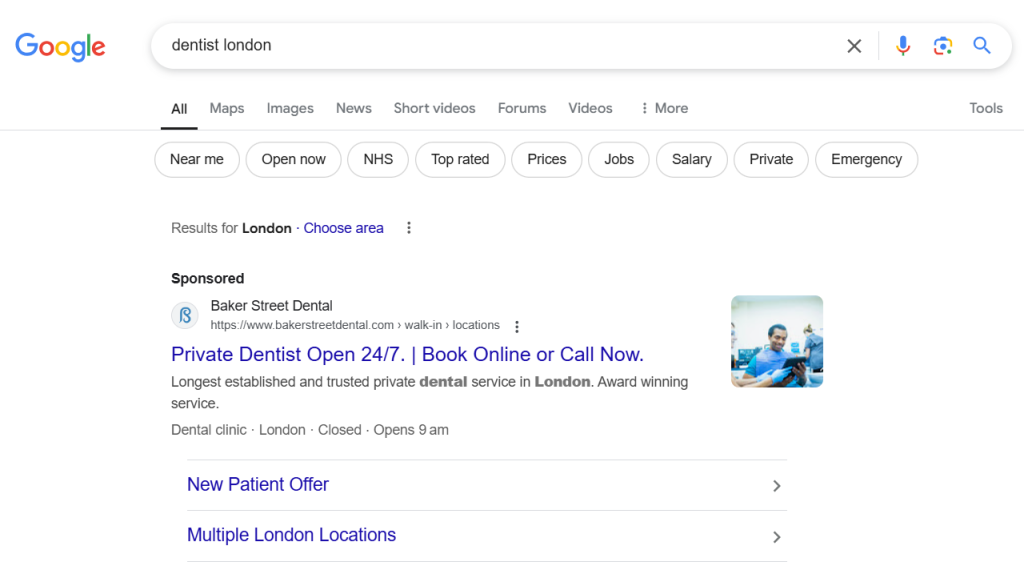Open the 'Multiple London Locations' sitelink
1024x570 pixels.
291,535
